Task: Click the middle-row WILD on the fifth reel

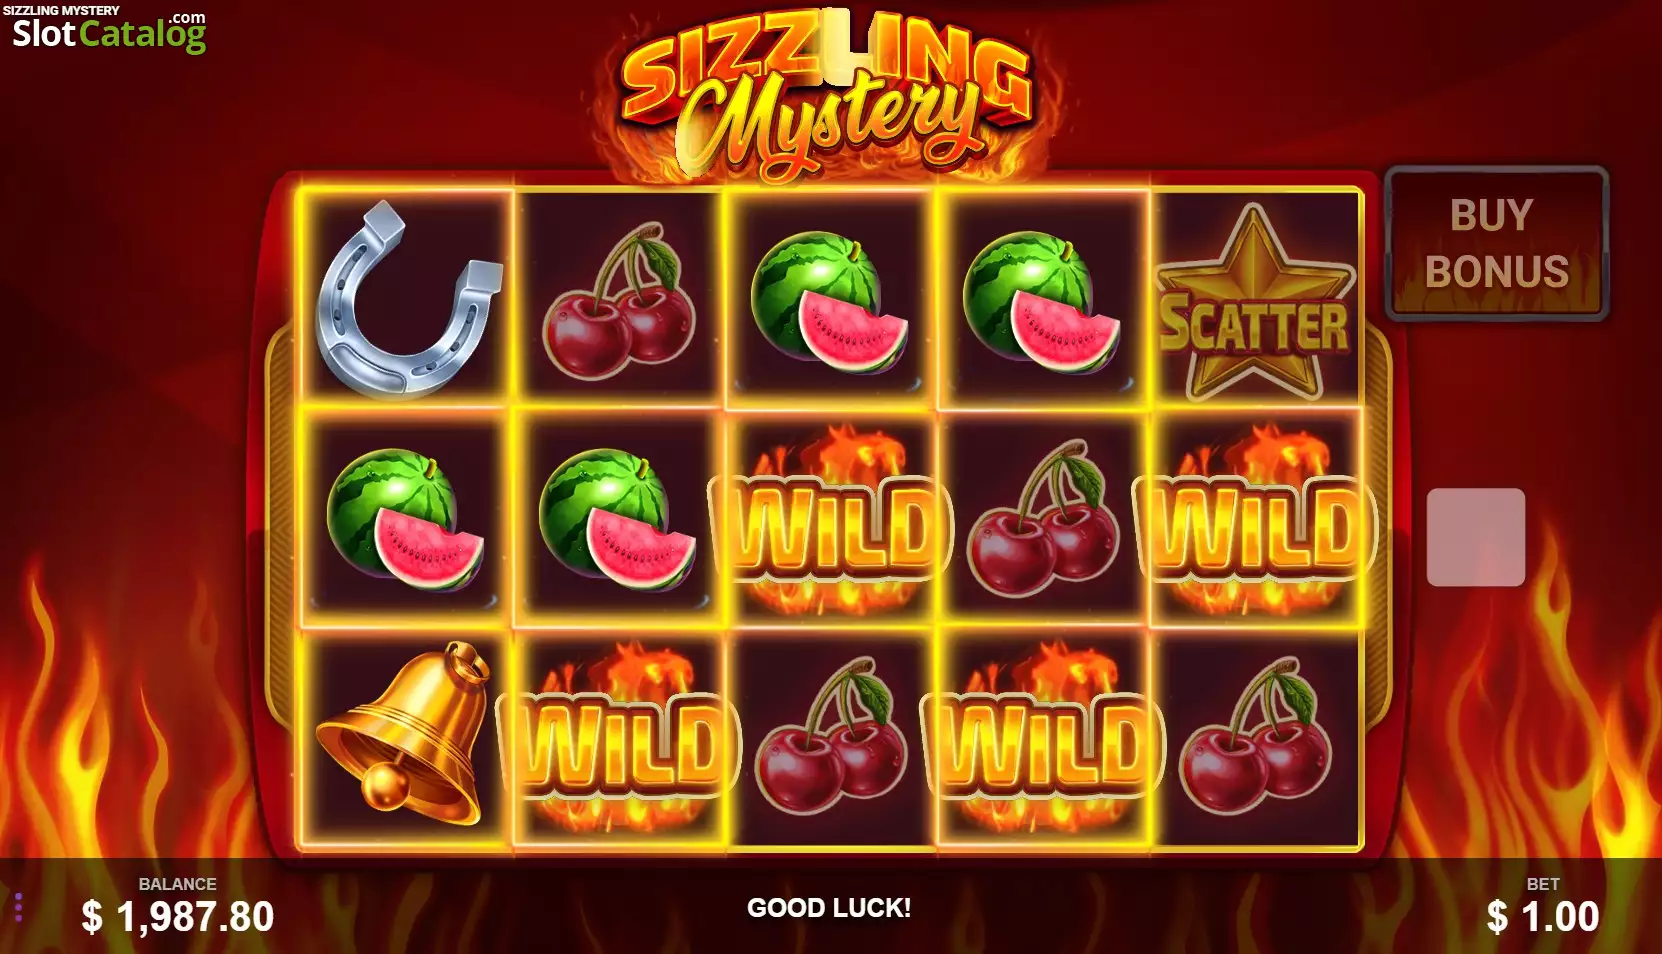Action: [1254, 523]
